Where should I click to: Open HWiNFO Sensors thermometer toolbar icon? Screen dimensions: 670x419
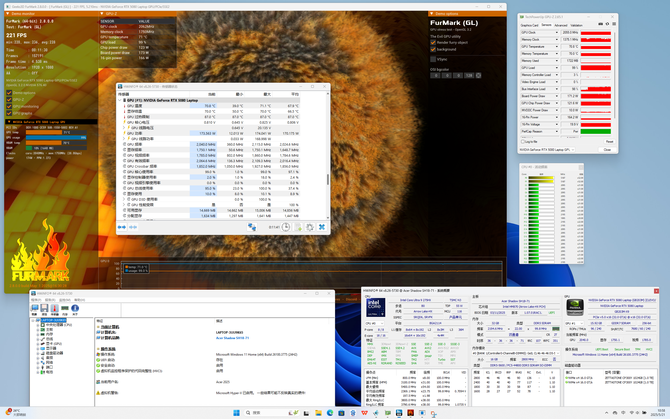pyautogui.click(x=55, y=308)
